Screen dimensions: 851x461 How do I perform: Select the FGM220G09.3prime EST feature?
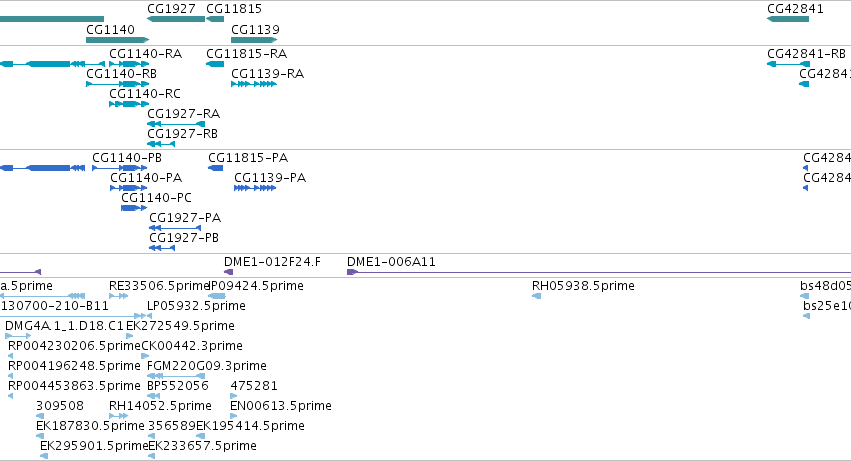pos(176,376)
